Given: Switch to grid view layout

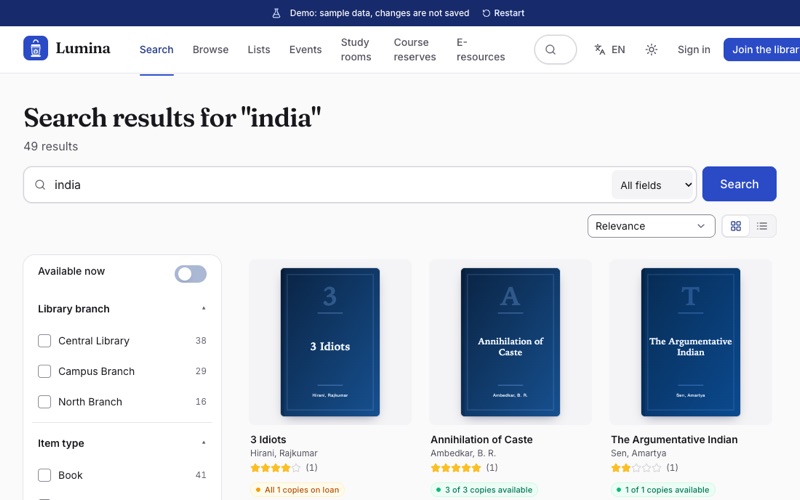Looking at the screenshot, I should click(736, 226).
